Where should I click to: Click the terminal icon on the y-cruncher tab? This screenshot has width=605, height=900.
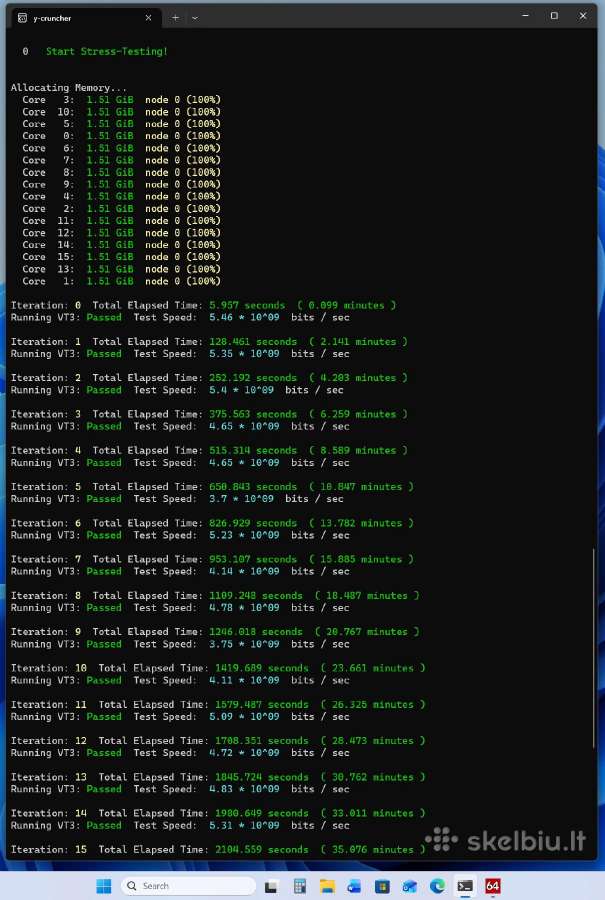22,18
